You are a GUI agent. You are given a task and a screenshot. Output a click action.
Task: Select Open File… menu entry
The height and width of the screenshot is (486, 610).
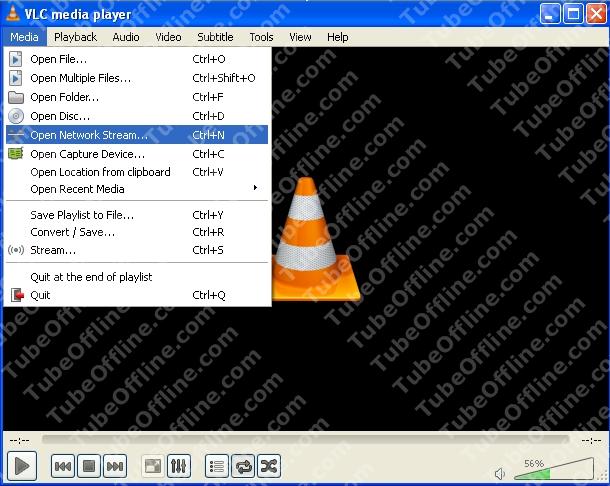pyautogui.click(x=137, y=59)
